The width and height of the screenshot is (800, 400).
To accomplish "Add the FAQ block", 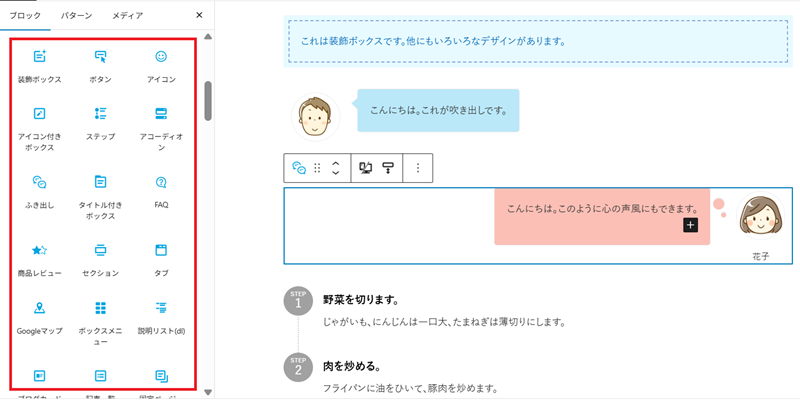I will (x=161, y=191).
